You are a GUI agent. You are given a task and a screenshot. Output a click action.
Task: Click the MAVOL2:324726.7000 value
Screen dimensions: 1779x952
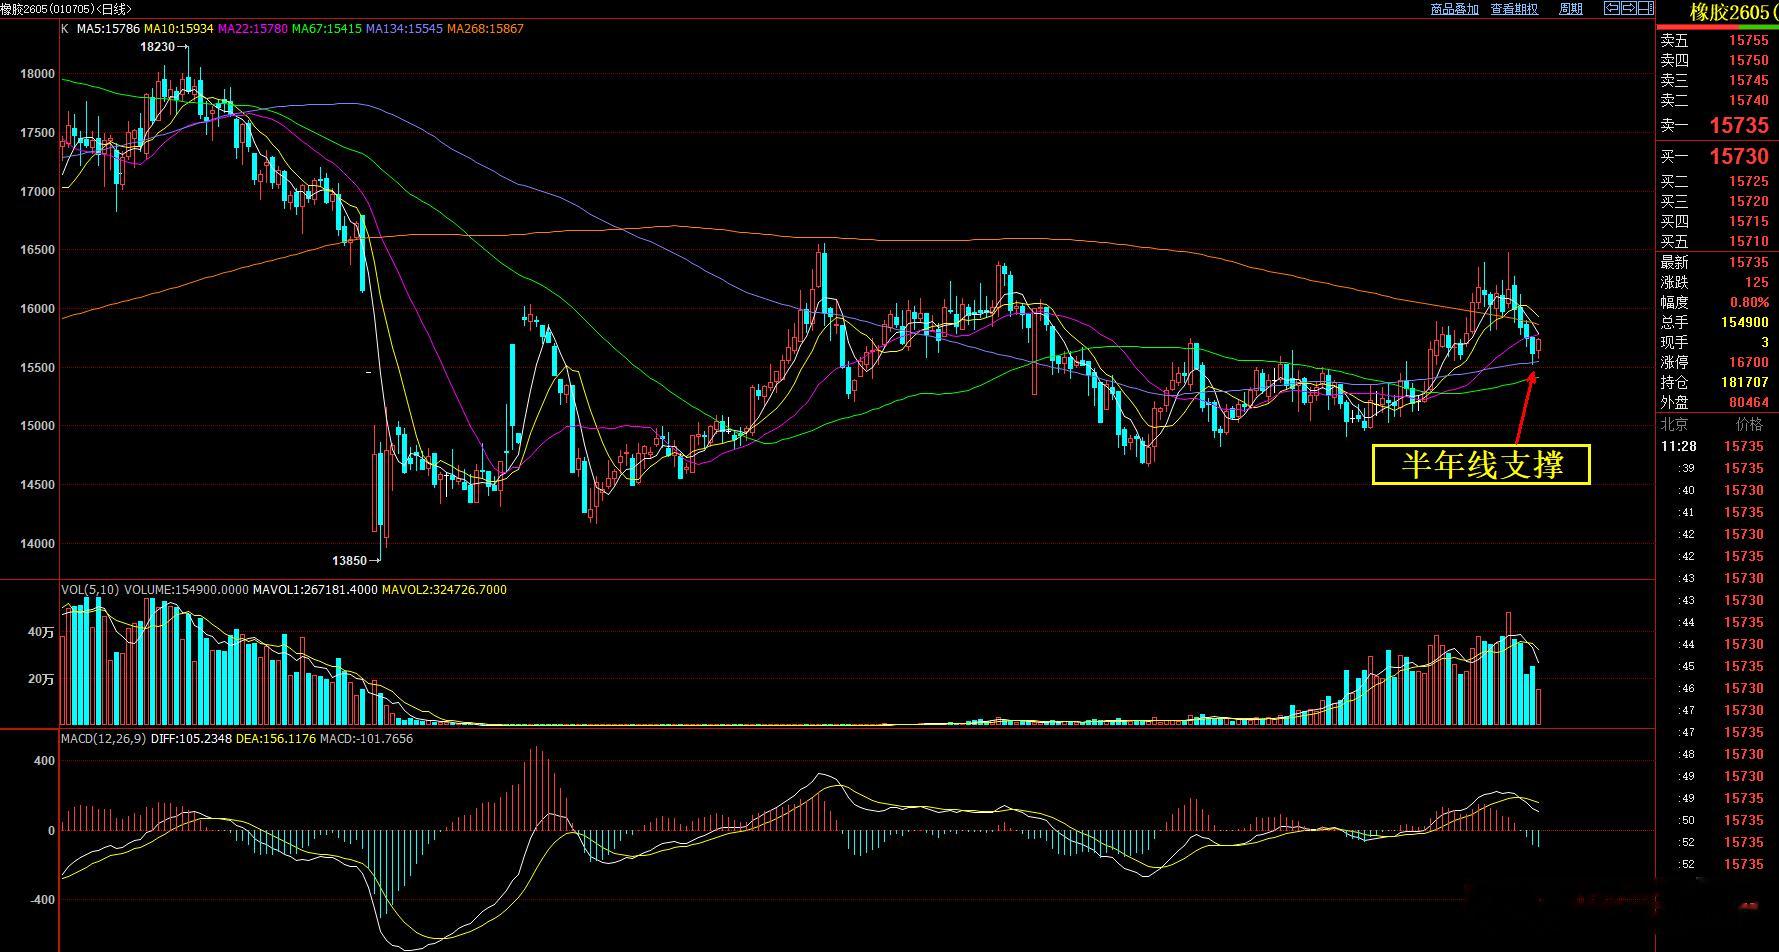pos(445,590)
